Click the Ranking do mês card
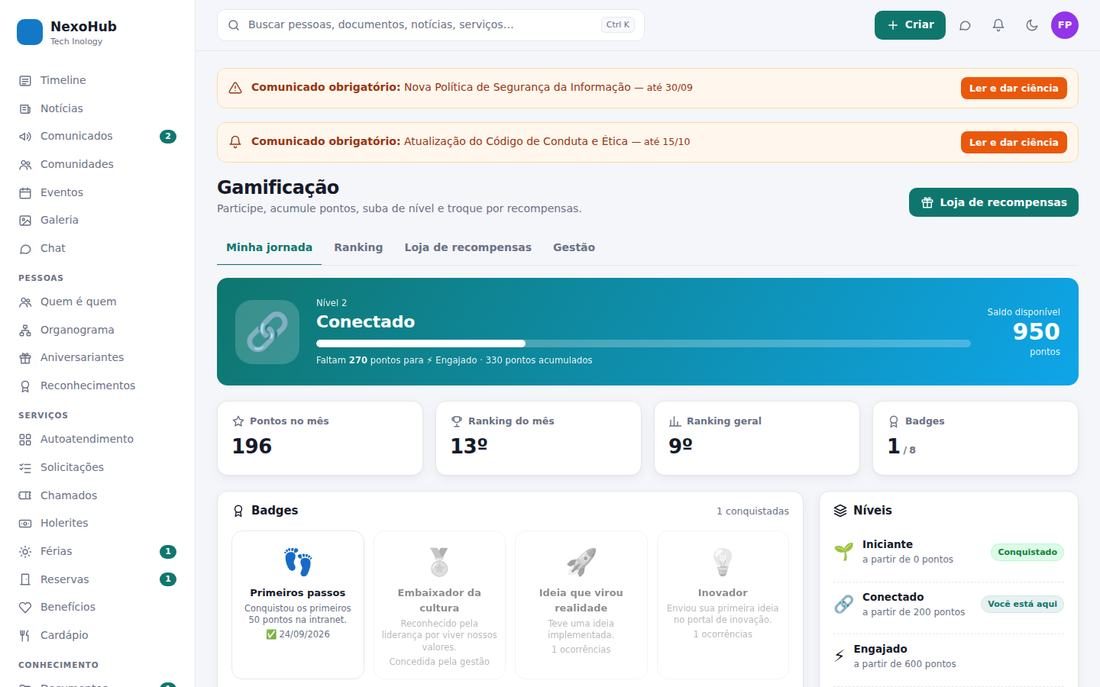Screen dimensions: 1100x687 pyautogui.click(x=538, y=438)
